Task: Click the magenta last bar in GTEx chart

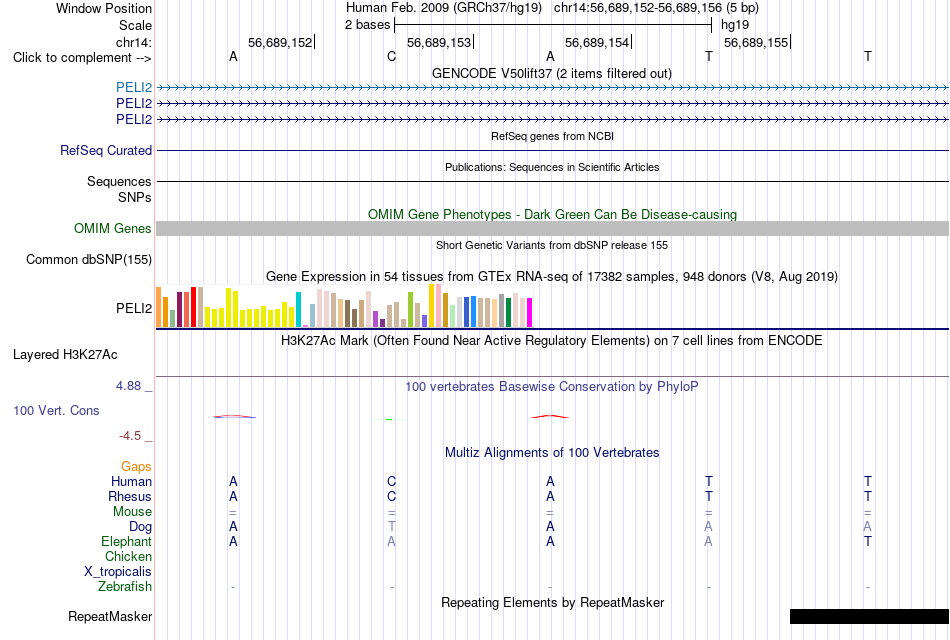Action: 530,313
